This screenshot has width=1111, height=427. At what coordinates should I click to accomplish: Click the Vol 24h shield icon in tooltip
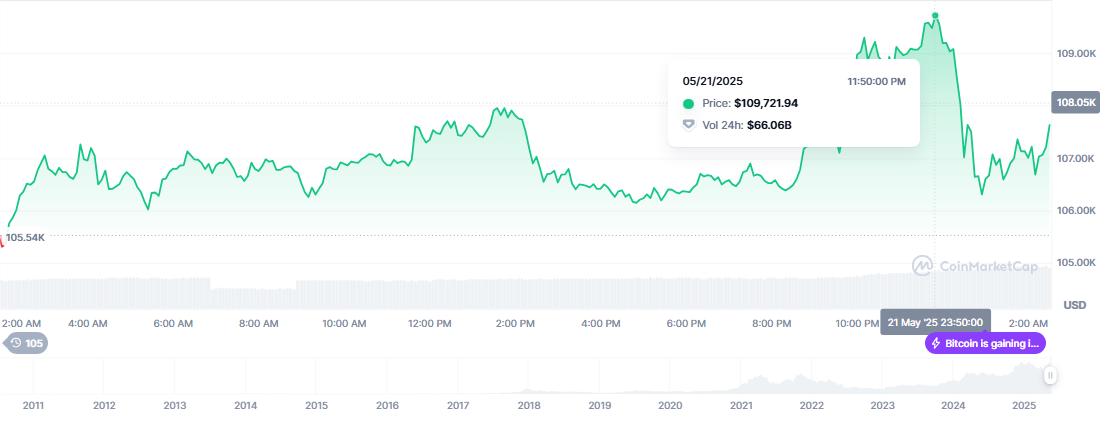tap(688, 125)
